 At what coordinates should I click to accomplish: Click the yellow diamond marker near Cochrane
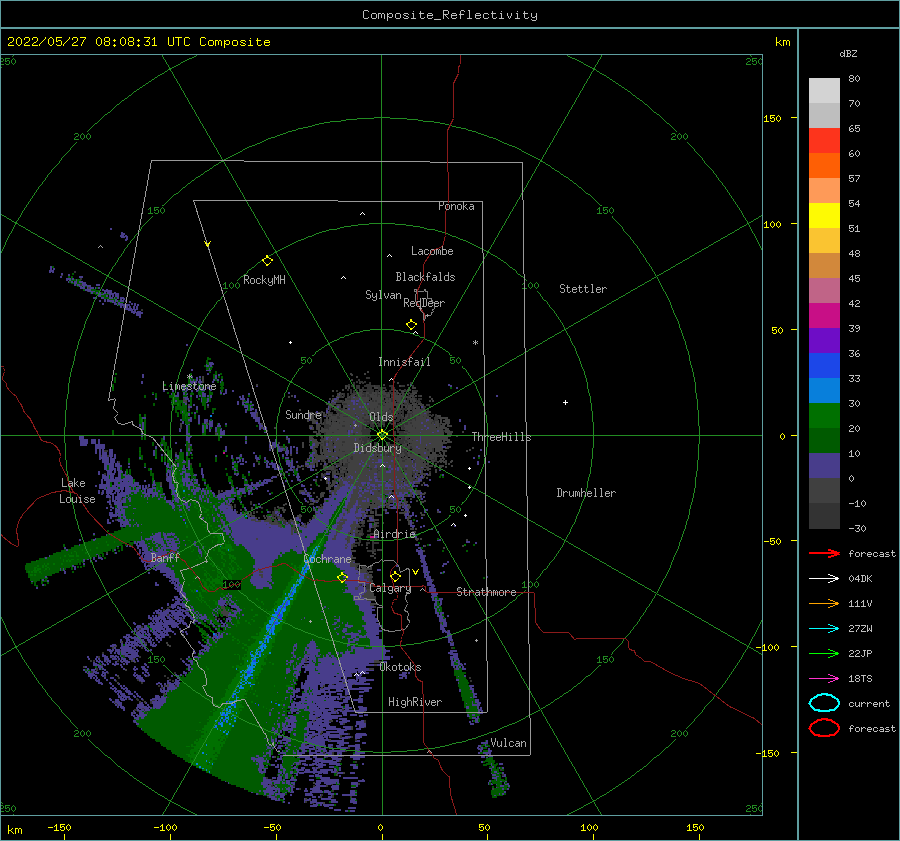point(342,578)
